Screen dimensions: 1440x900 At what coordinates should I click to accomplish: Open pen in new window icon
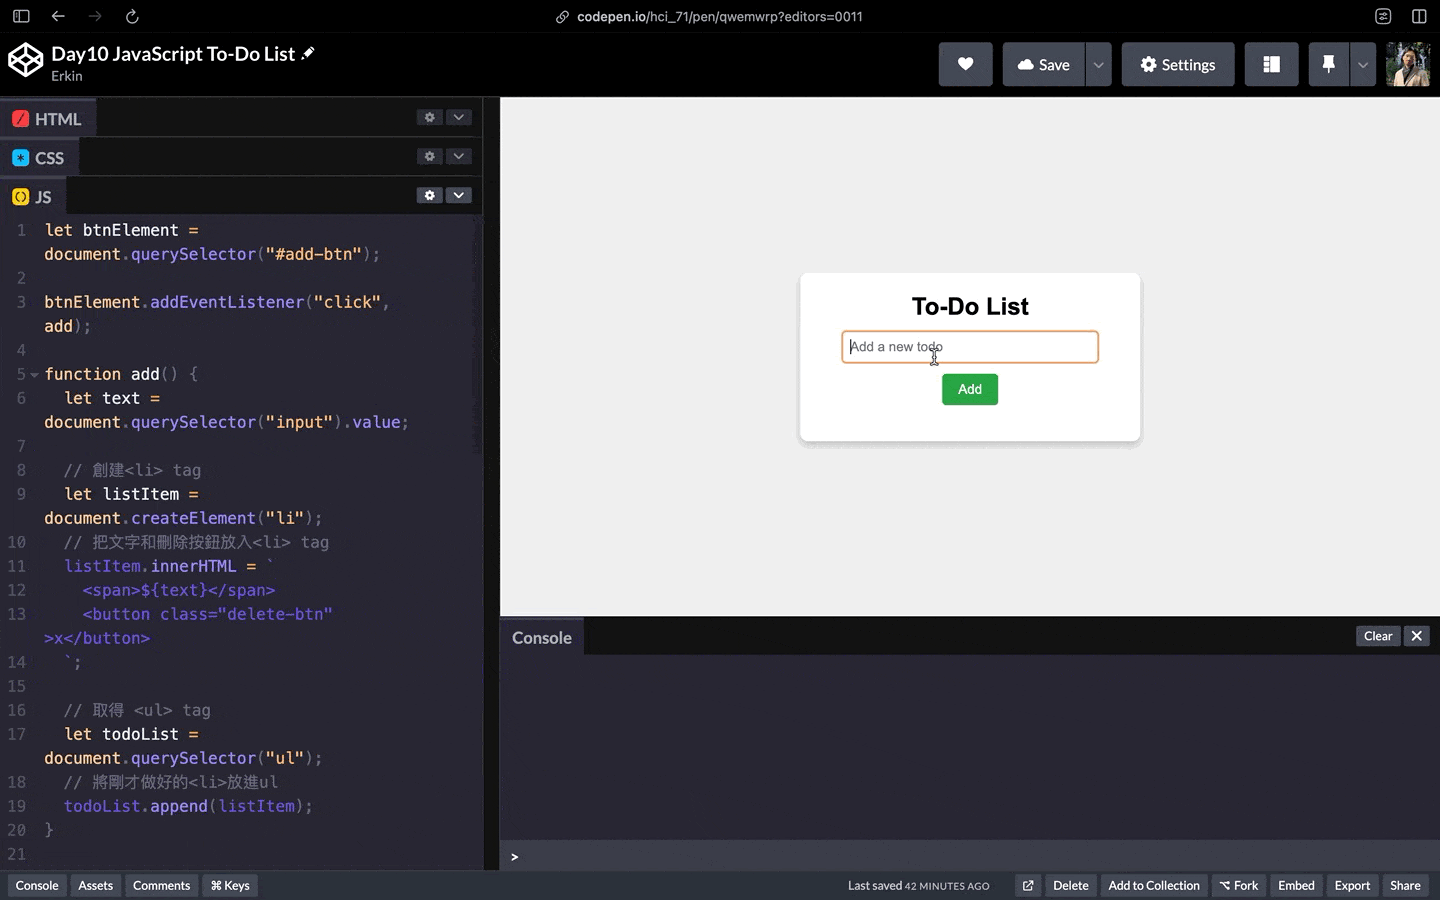click(1028, 886)
